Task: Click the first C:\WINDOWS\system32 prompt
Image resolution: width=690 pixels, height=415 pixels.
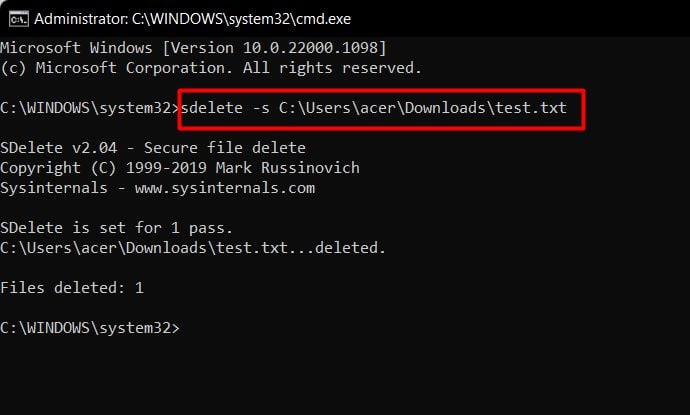Action: 90,108
